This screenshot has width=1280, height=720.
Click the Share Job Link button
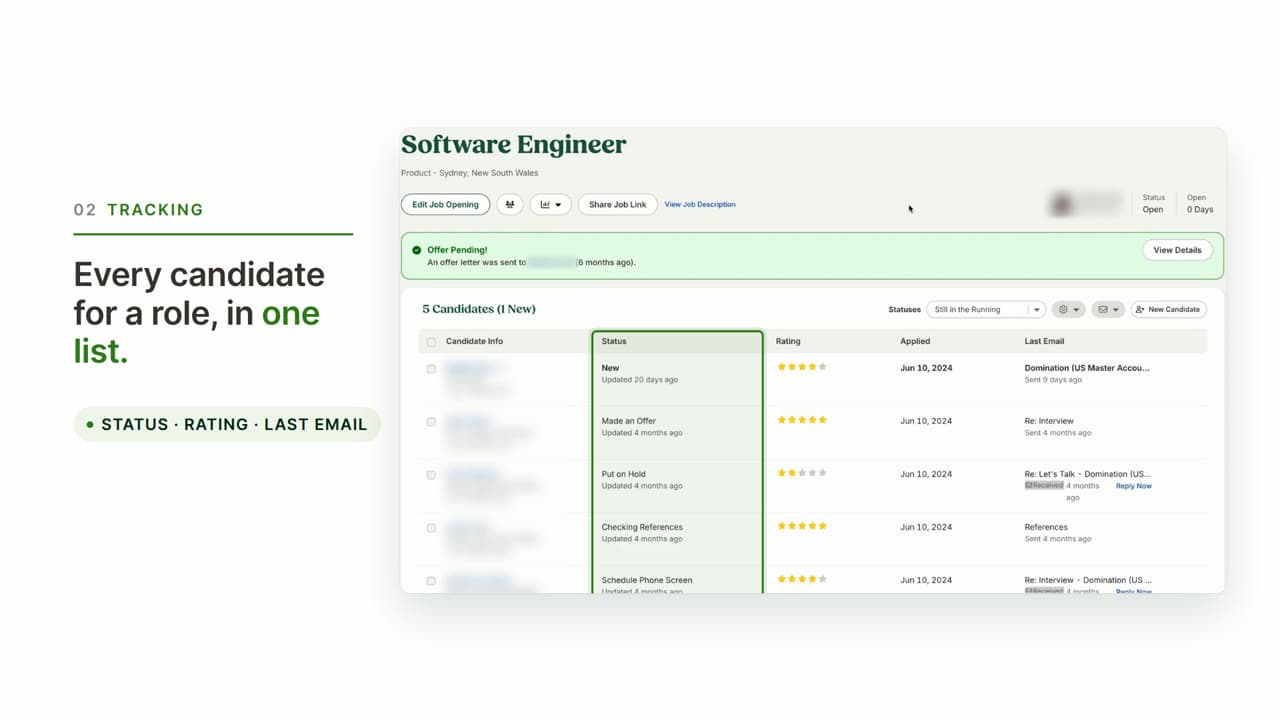617,205
